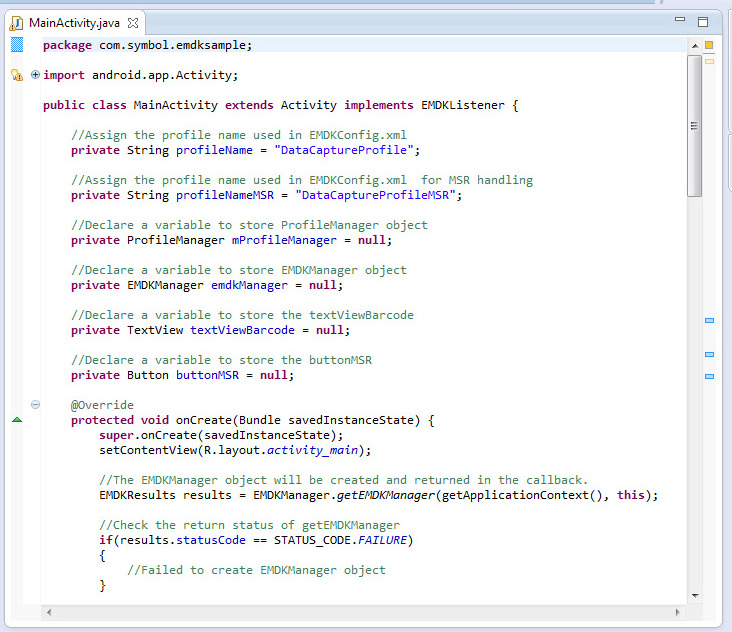Click the horizontal scrollbar left arrow

point(48,610)
